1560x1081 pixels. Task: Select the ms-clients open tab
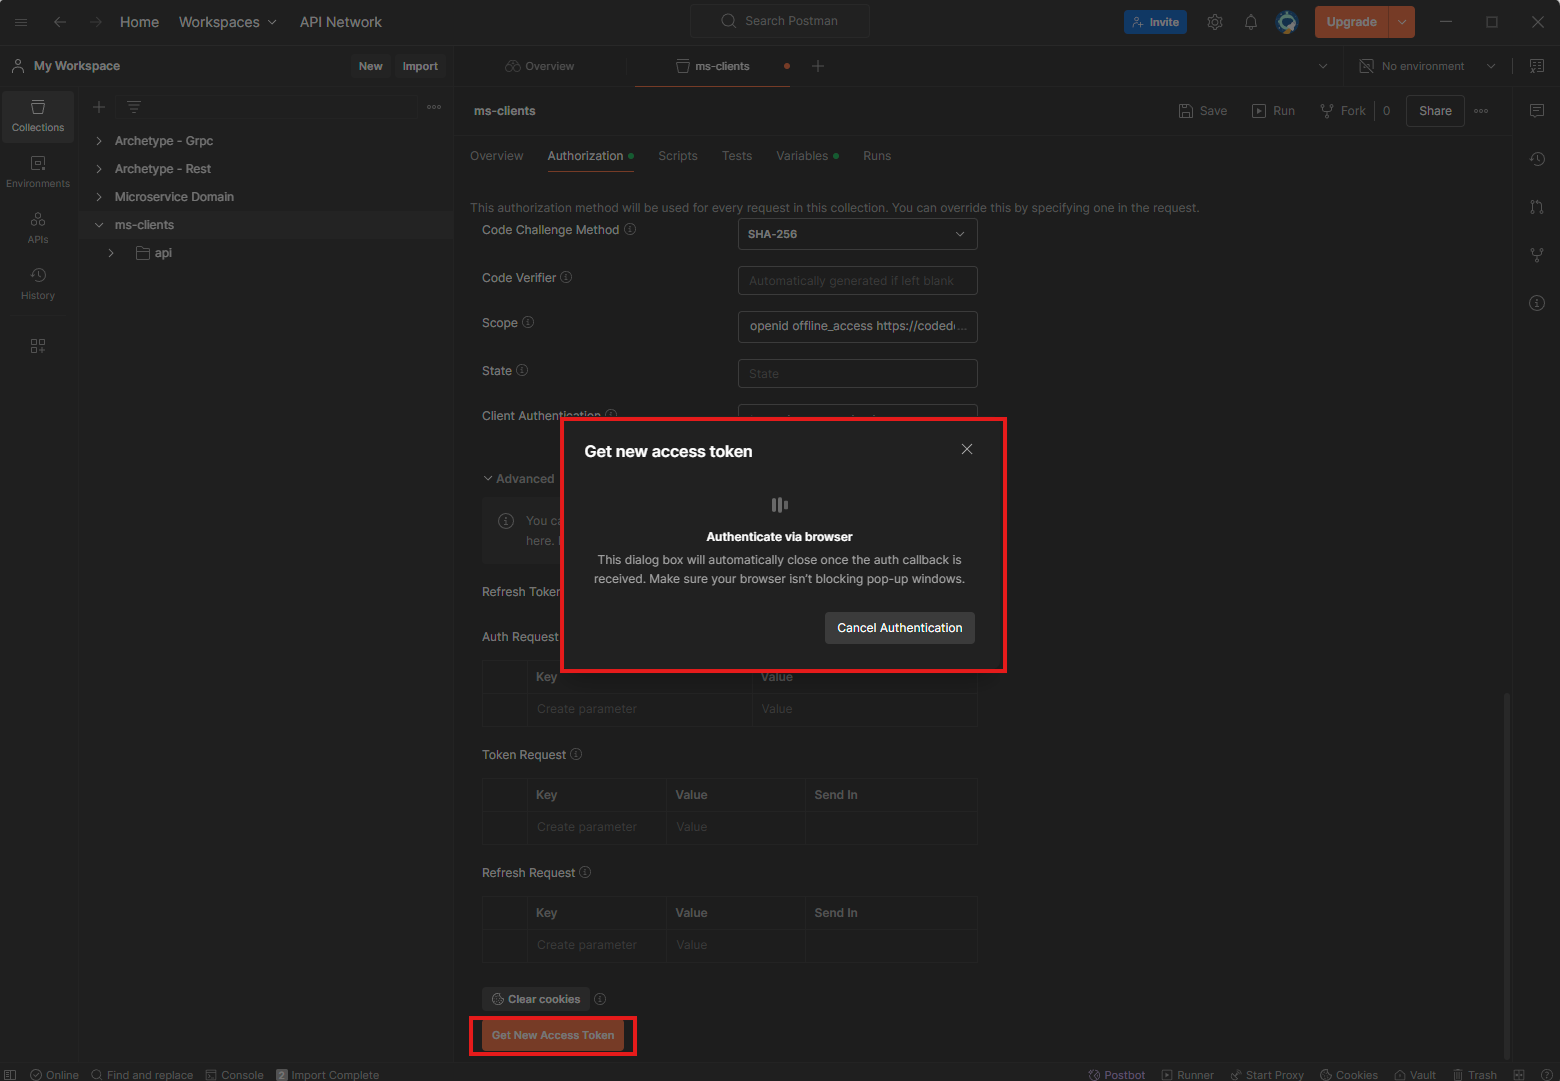pyautogui.click(x=713, y=66)
